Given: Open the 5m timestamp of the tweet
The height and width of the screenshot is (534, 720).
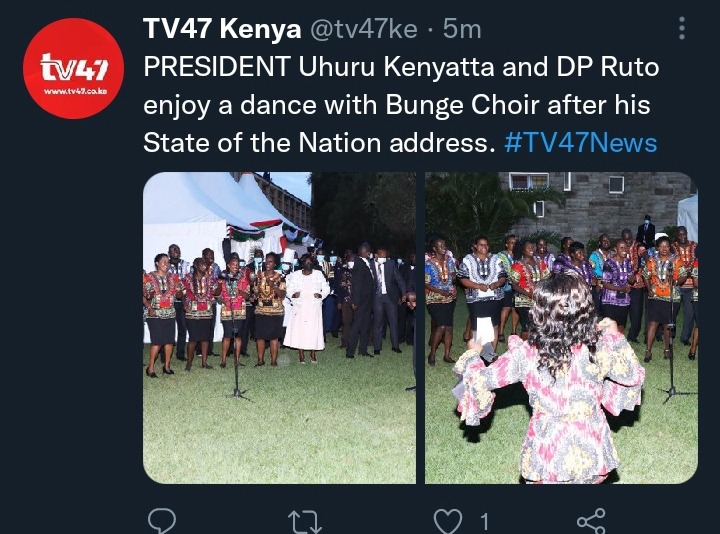Looking at the screenshot, I should tap(462, 29).
